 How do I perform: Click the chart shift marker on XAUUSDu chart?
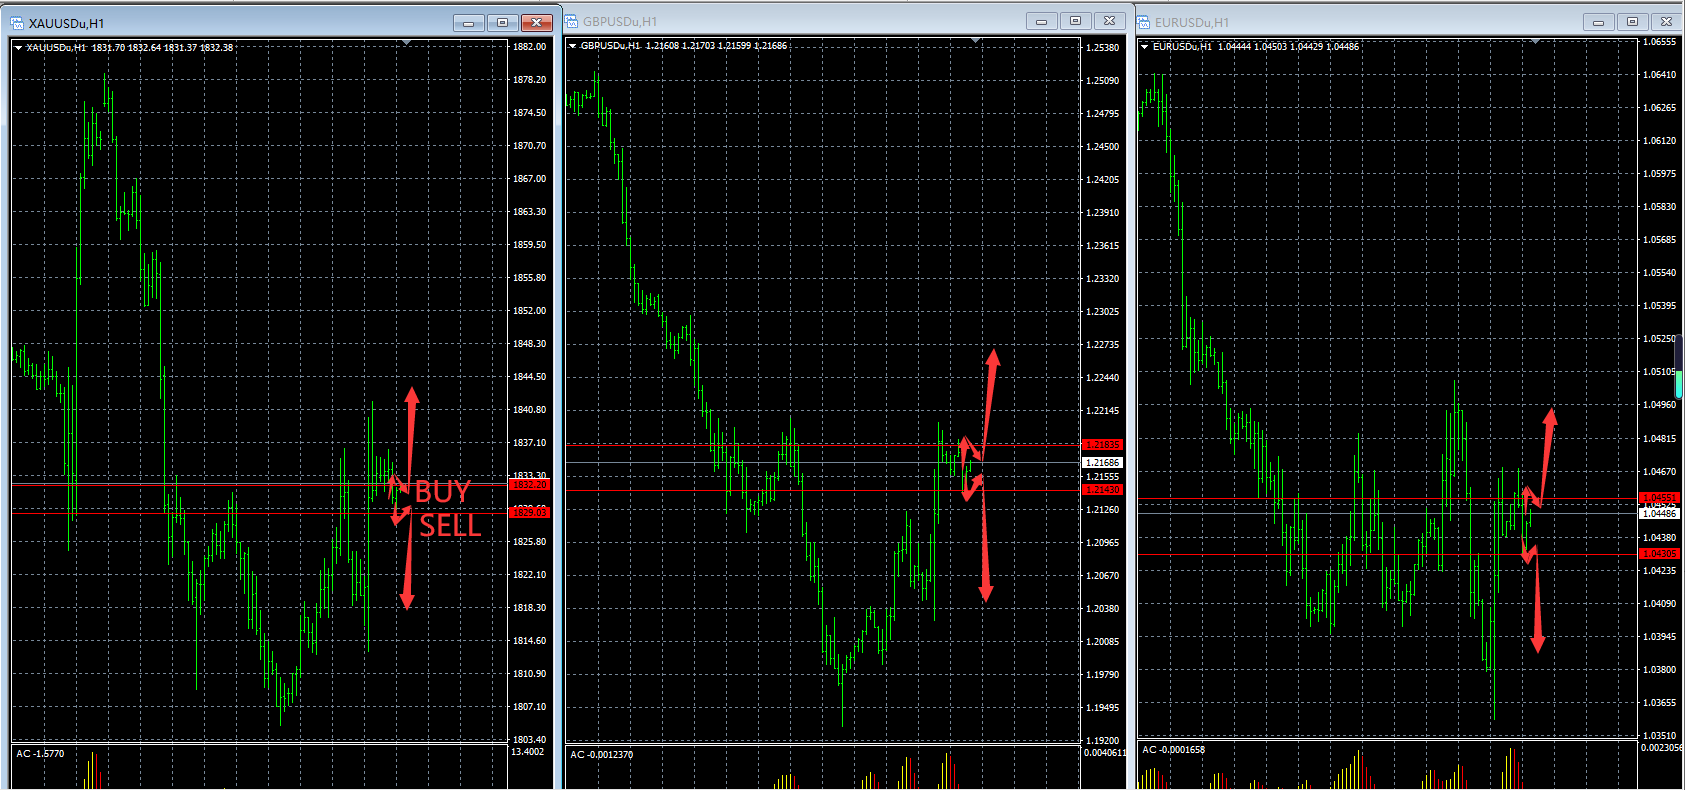coord(406,43)
